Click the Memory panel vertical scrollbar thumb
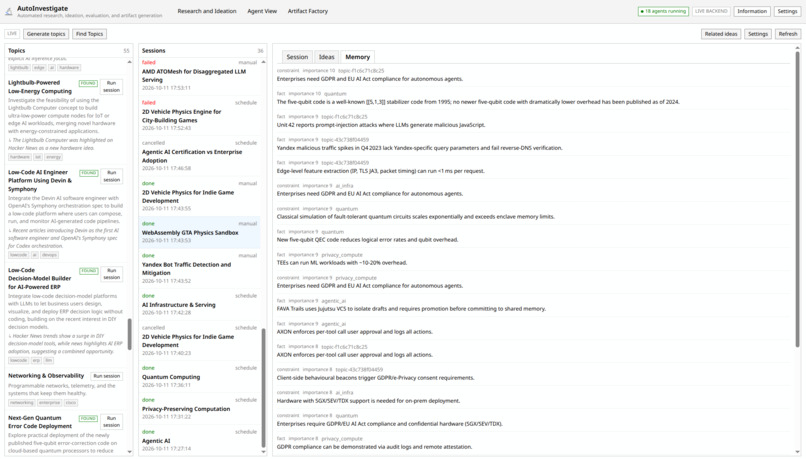Viewport: 806px width, 459px height. click(x=798, y=198)
